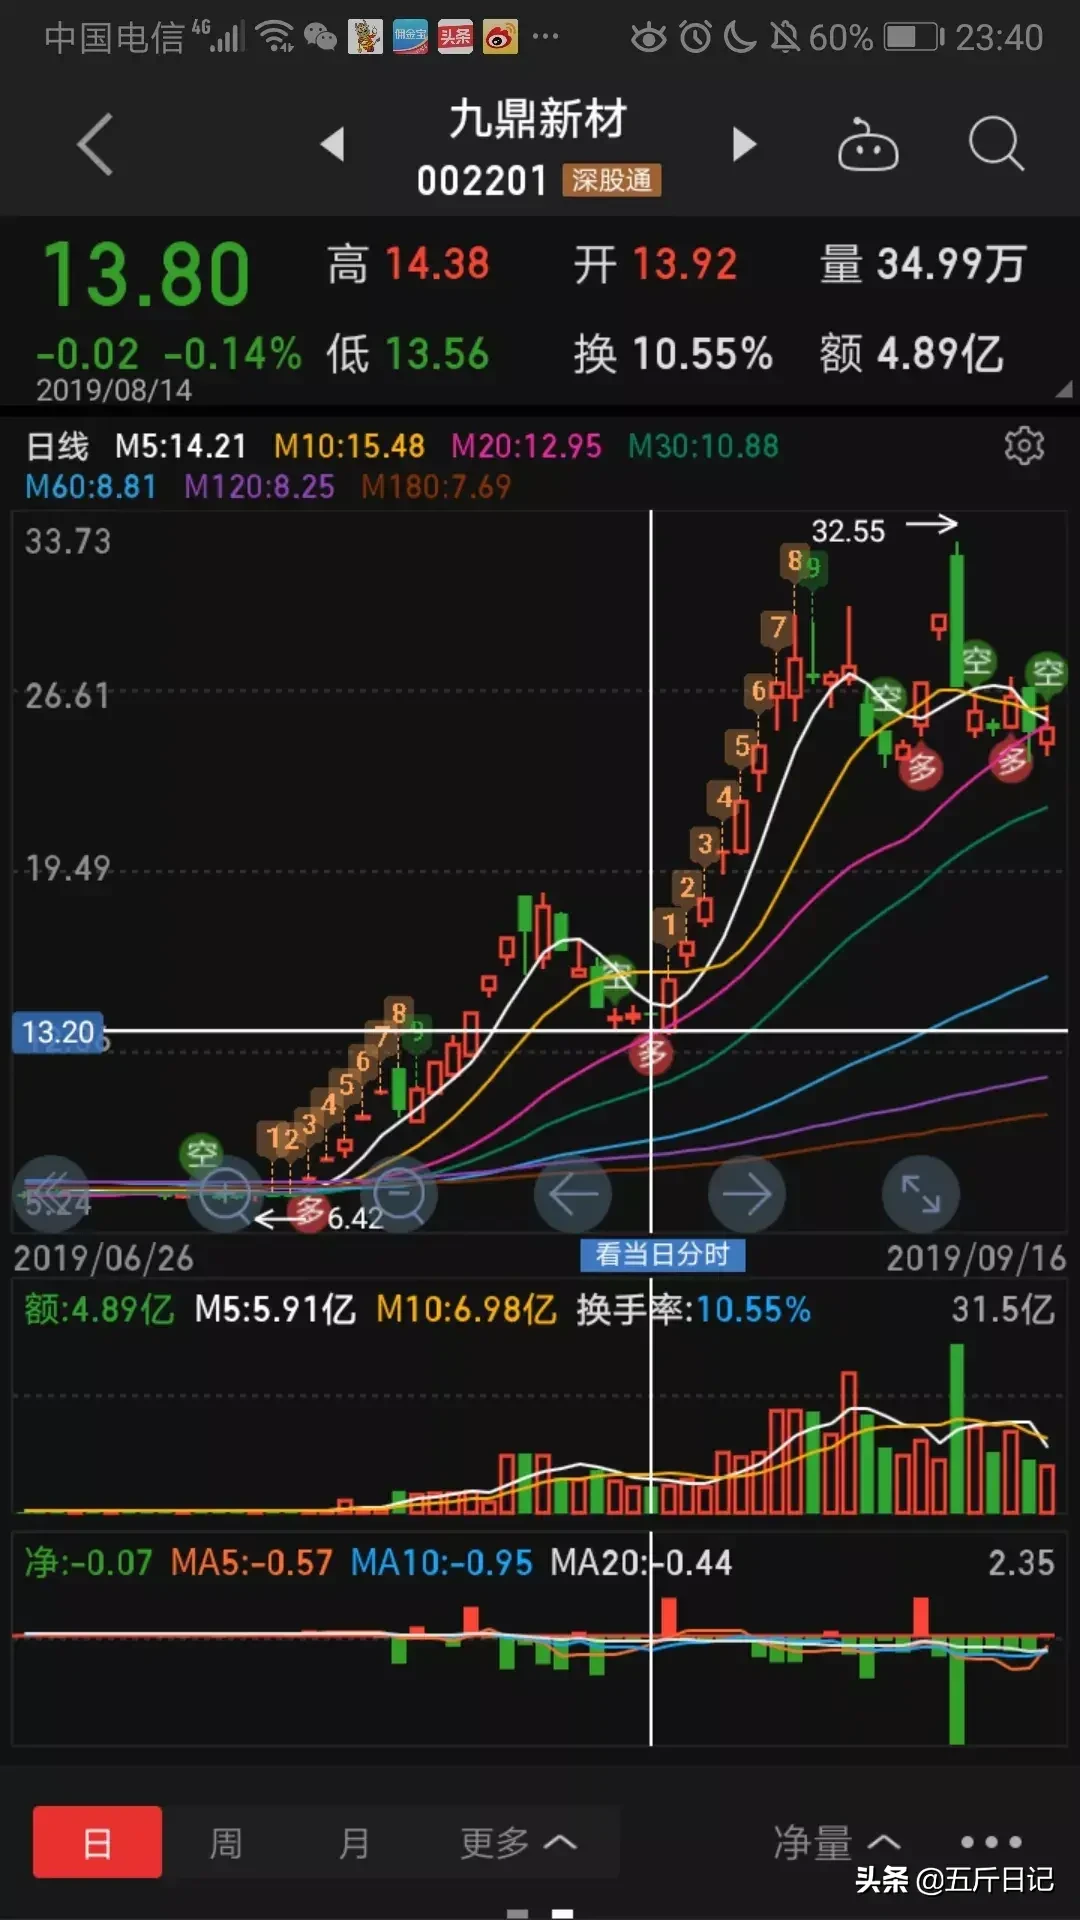Tap volume M5:5.91亿 label
Screen dimensions: 1080x1920
[275, 1310]
